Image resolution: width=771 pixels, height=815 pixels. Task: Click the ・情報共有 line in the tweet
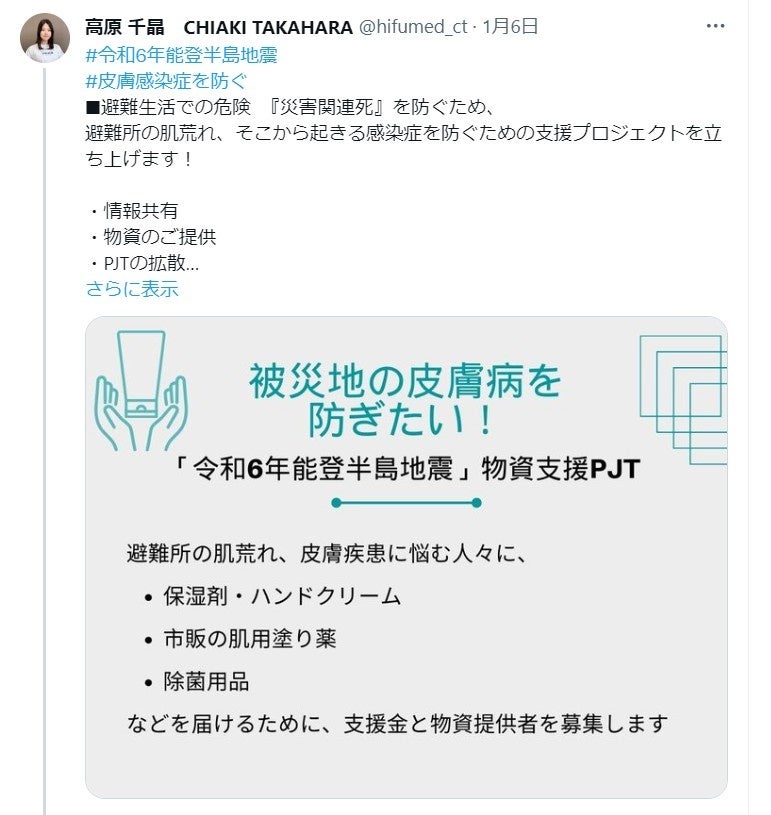tap(133, 211)
